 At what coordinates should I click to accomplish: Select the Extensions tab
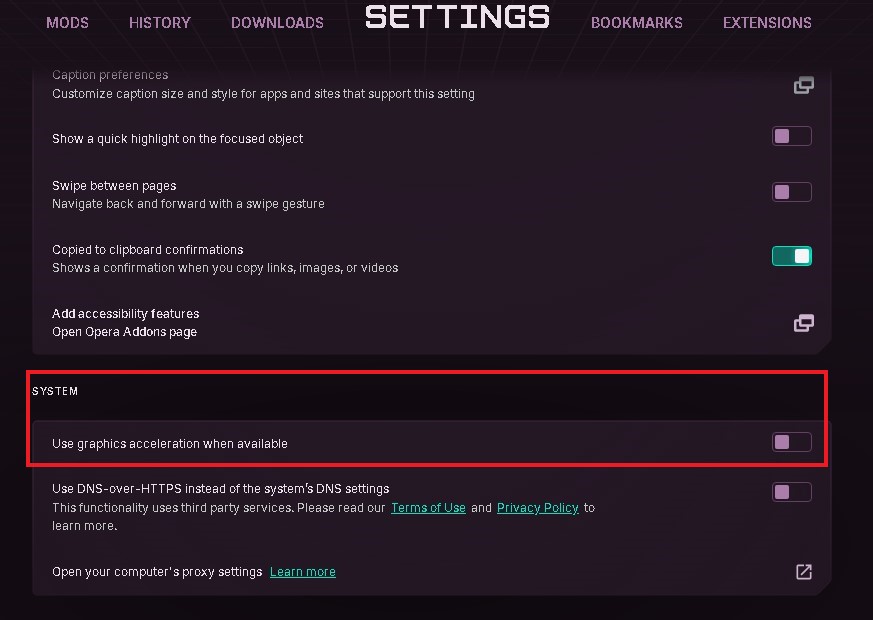point(767,22)
